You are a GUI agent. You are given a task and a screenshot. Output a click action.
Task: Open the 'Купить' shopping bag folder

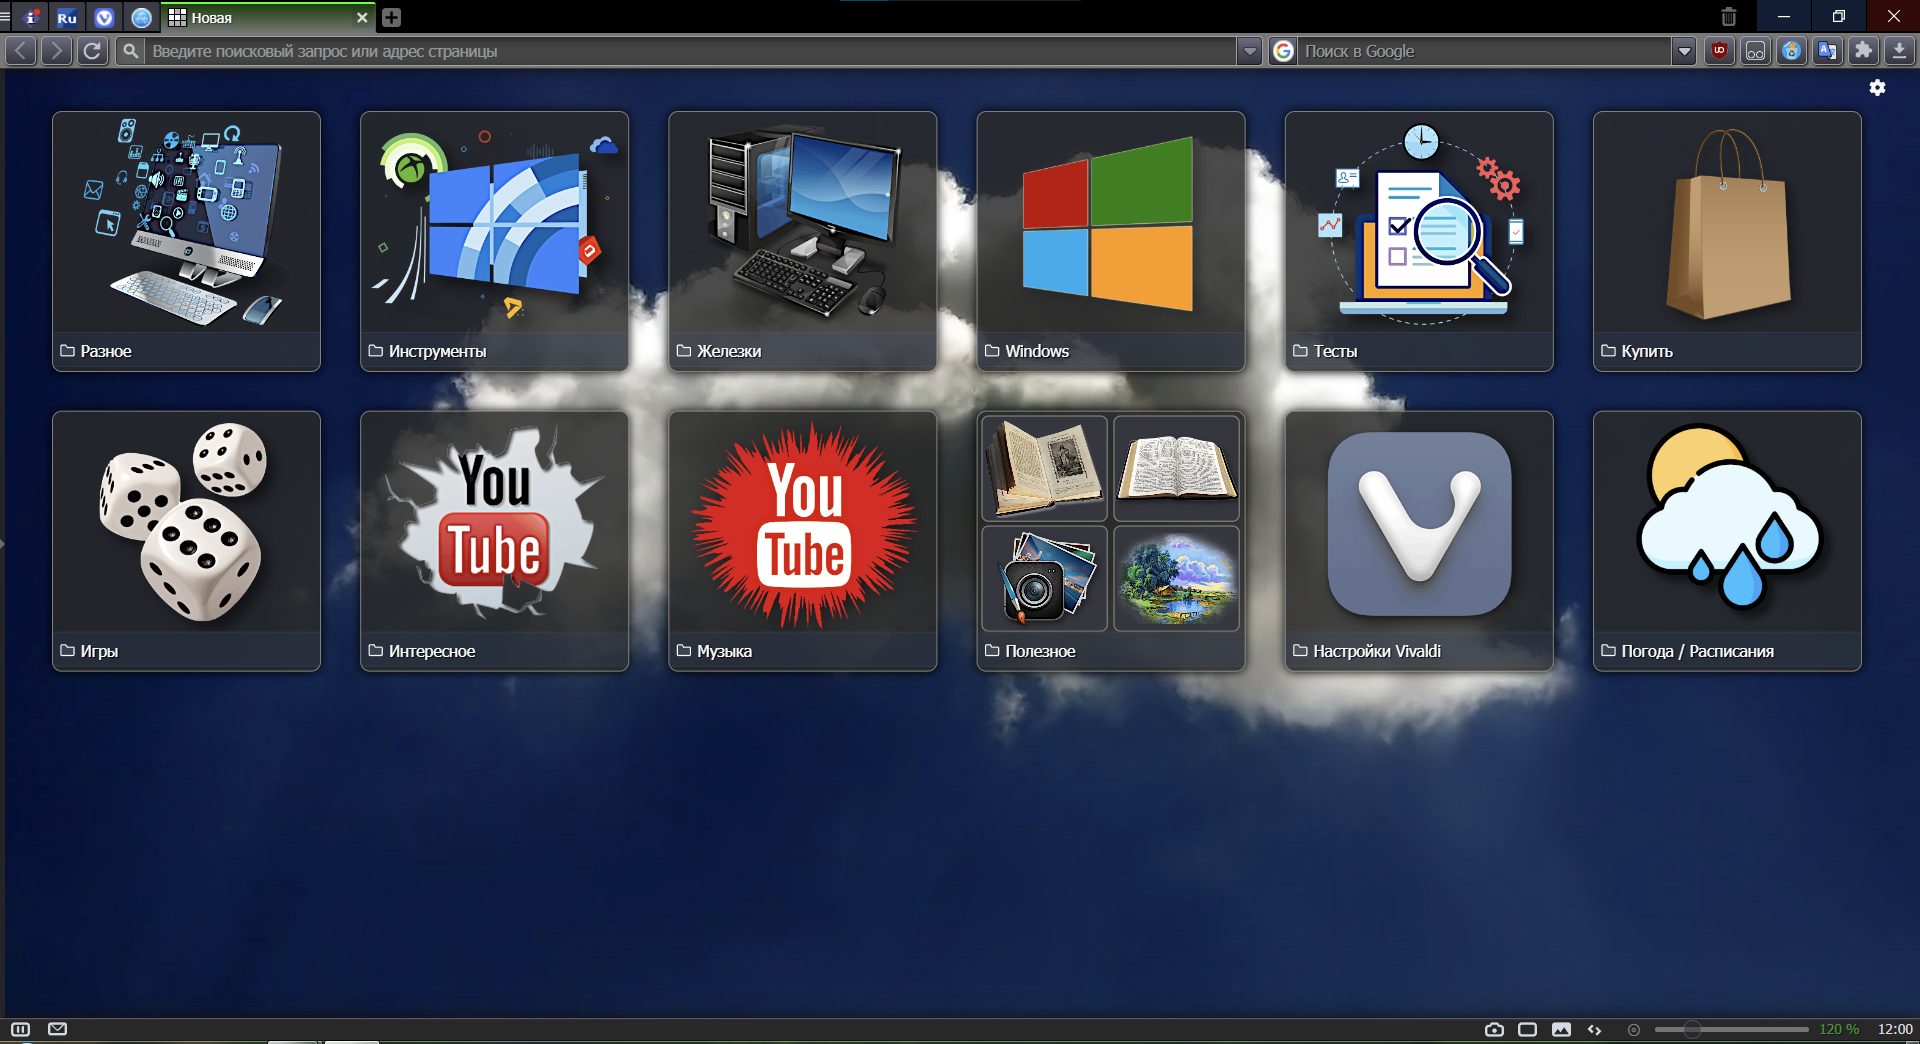click(1727, 241)
